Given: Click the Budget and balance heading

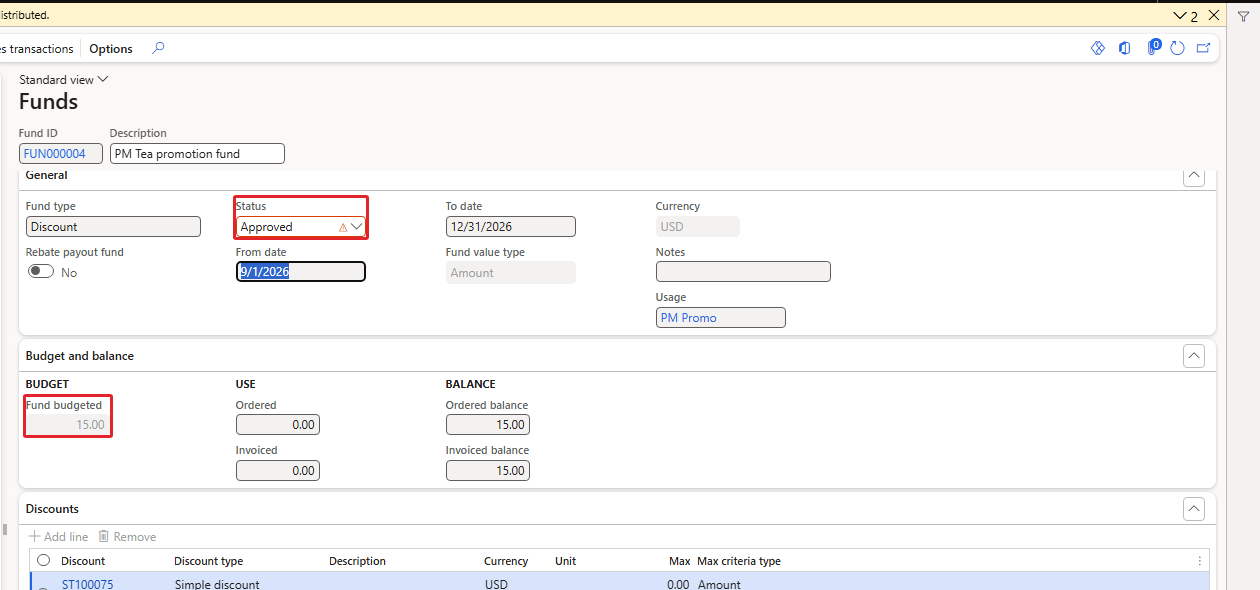Looking at the screenshot, I should (80, 356).
